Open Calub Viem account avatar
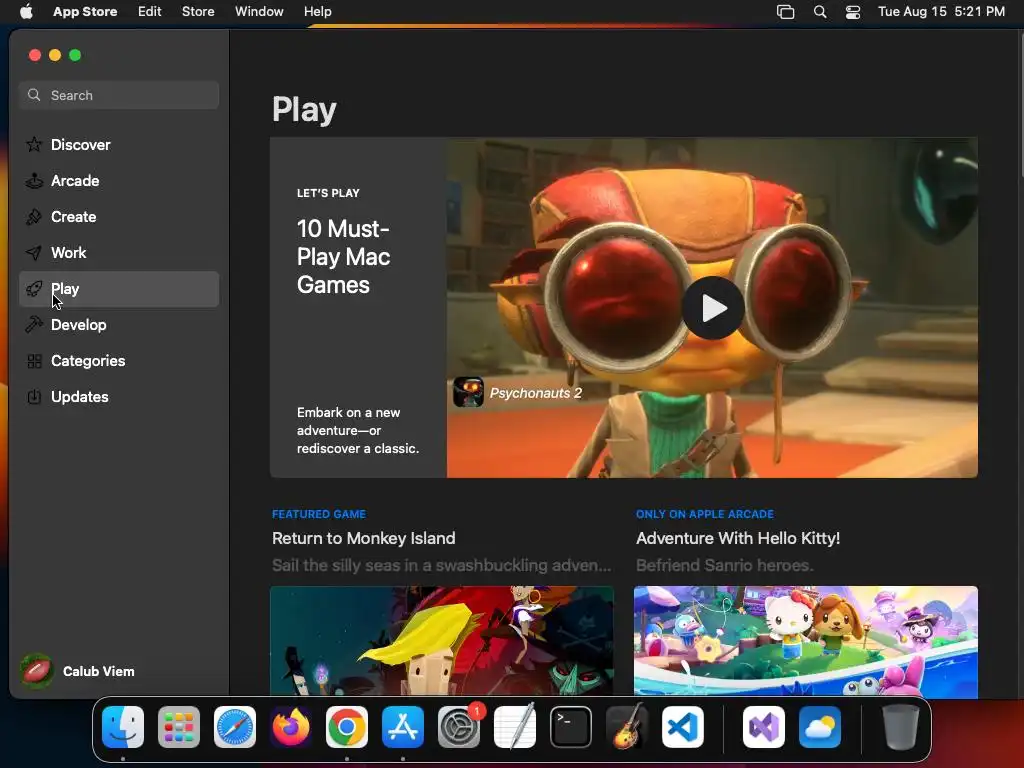The height and width of the screenshot is (768, 1024). coord(37,671)
